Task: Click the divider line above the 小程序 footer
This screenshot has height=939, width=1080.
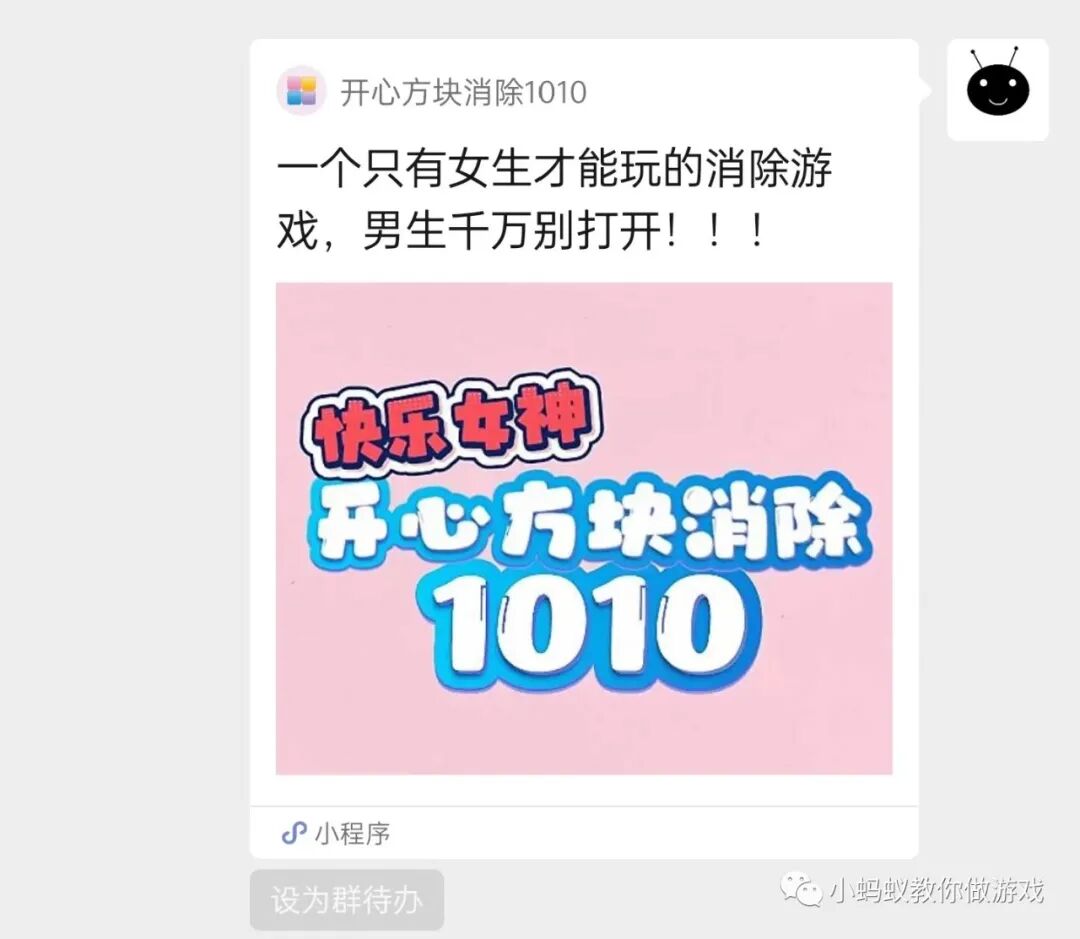Action: click(584, 806)
